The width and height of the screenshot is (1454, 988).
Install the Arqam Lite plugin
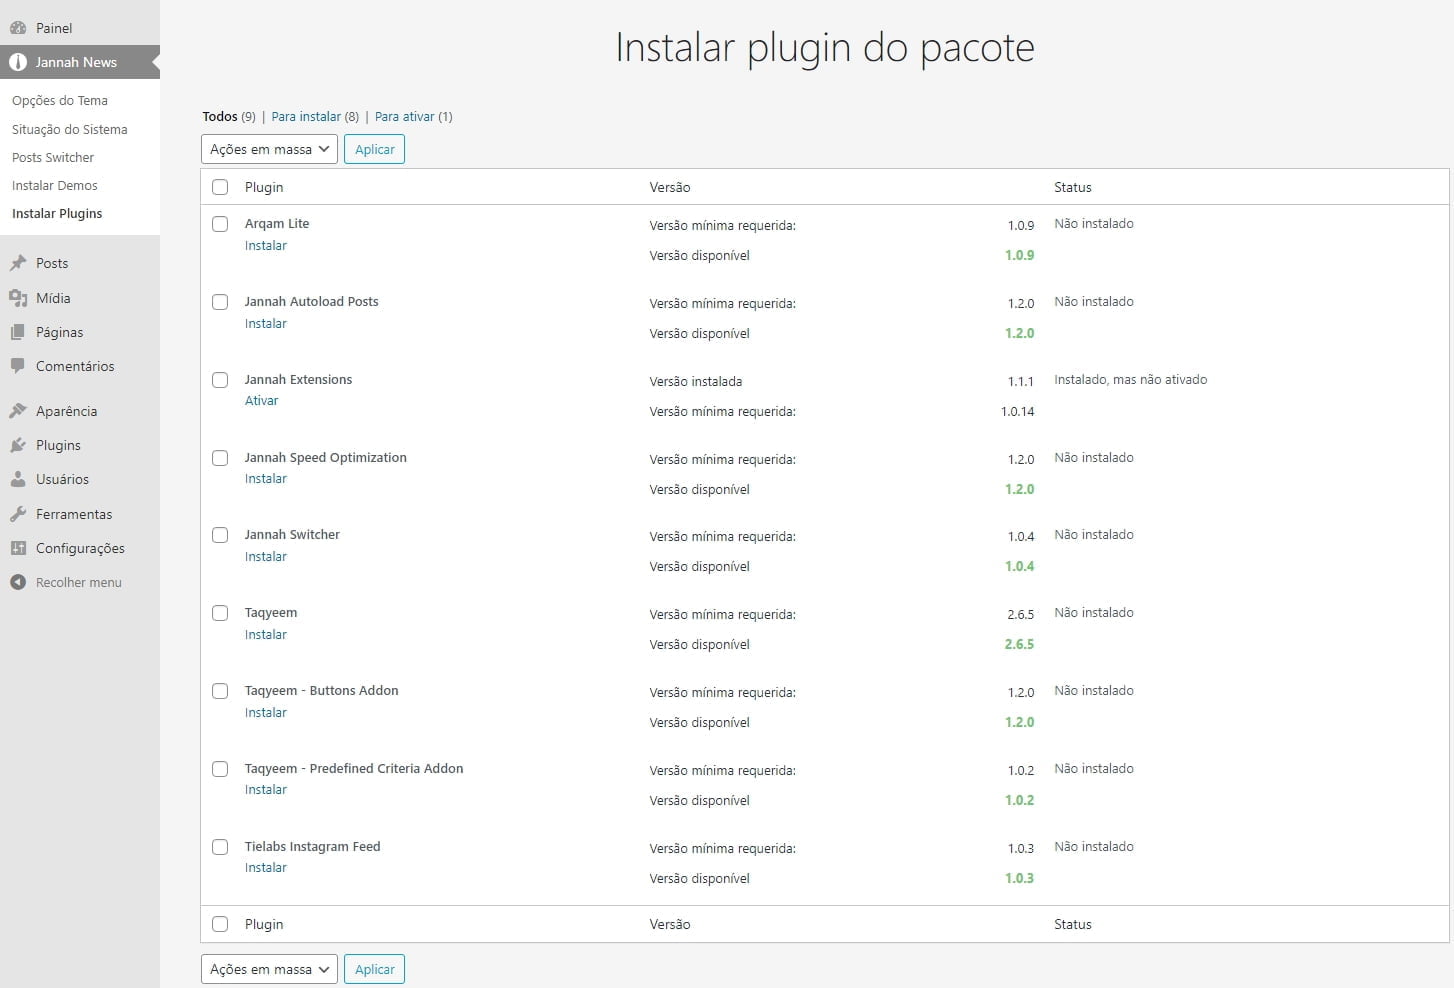[x=266, y=245]
